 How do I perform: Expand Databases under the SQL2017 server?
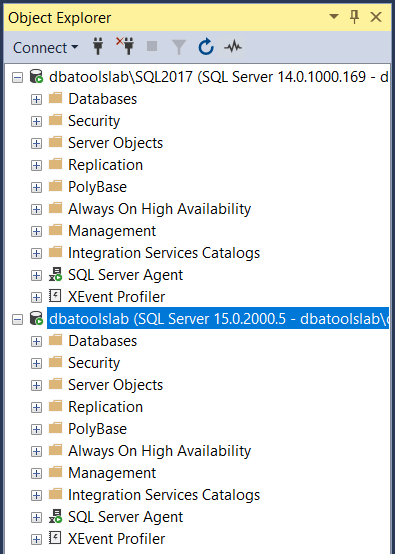pyautogui.click(x=36, y=100)
